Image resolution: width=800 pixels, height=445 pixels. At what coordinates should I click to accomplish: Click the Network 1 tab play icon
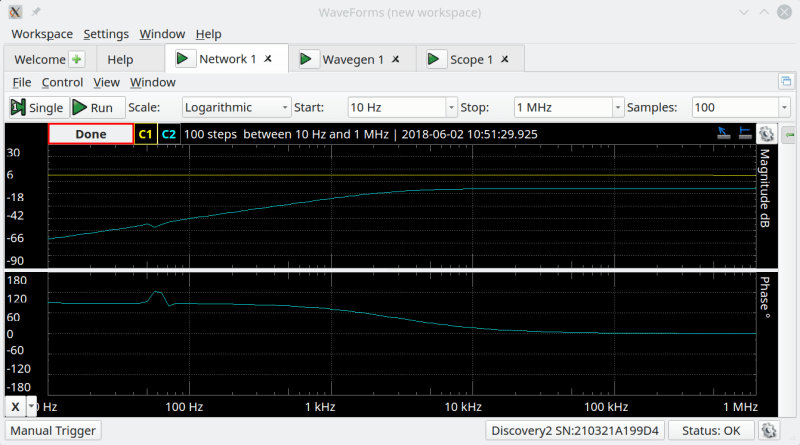coord(185,59)
